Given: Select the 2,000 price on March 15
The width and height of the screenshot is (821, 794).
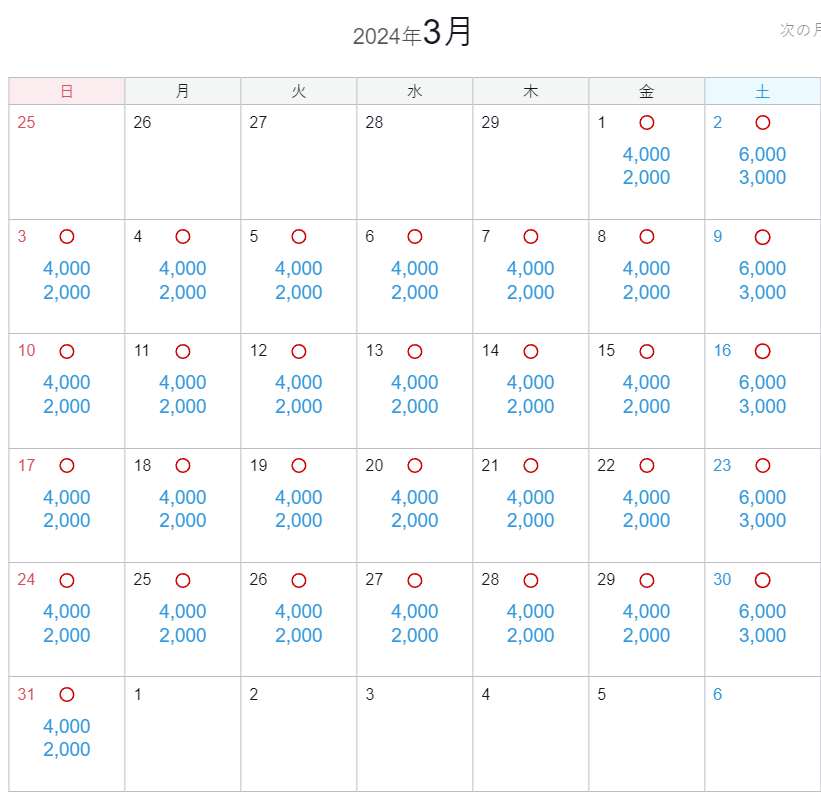Looking at the screenshot, I should 647,406.
